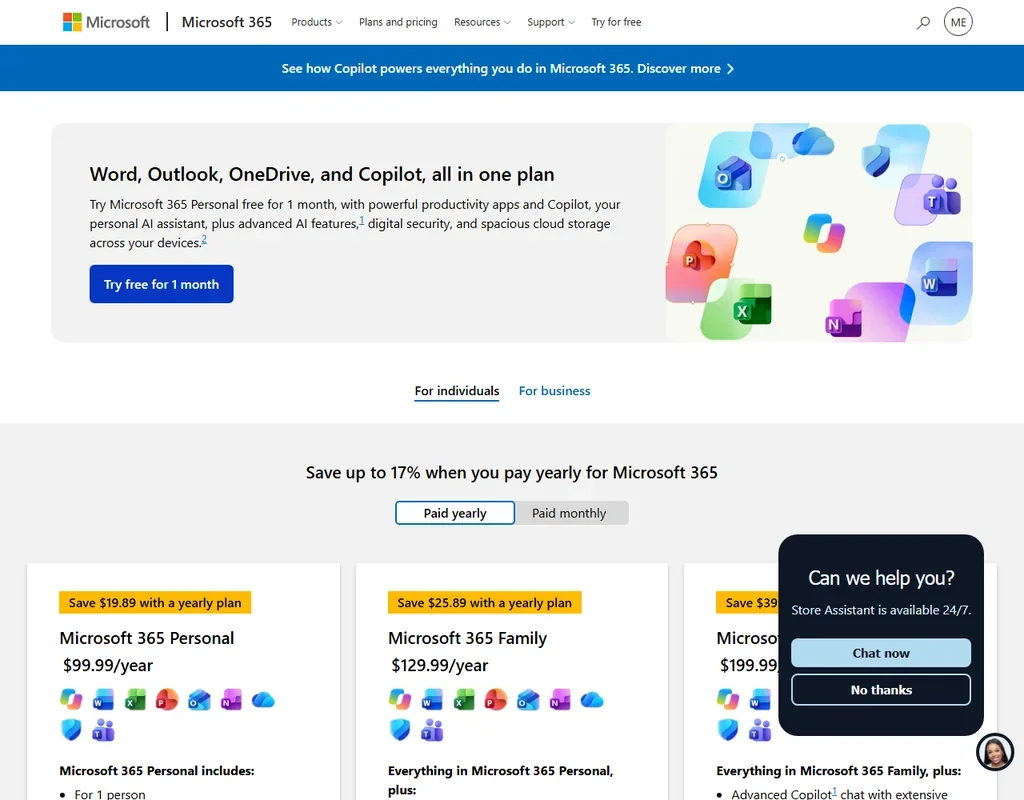This screenshot has width=1024, height=800.
Task: Click Microsoft 365 Personal plan title
Action: [147, 638]
